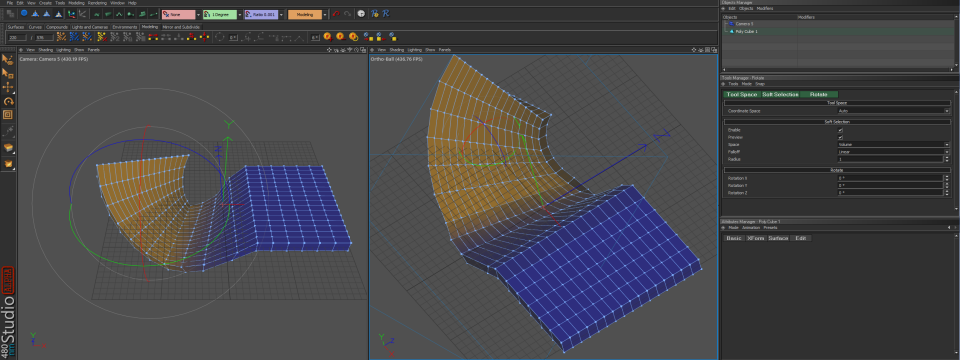Open the Space Volume dropdown
Image resolution: width=960 pixels, height=360 pixels.
pyautogui.click(x=893, y=144)
